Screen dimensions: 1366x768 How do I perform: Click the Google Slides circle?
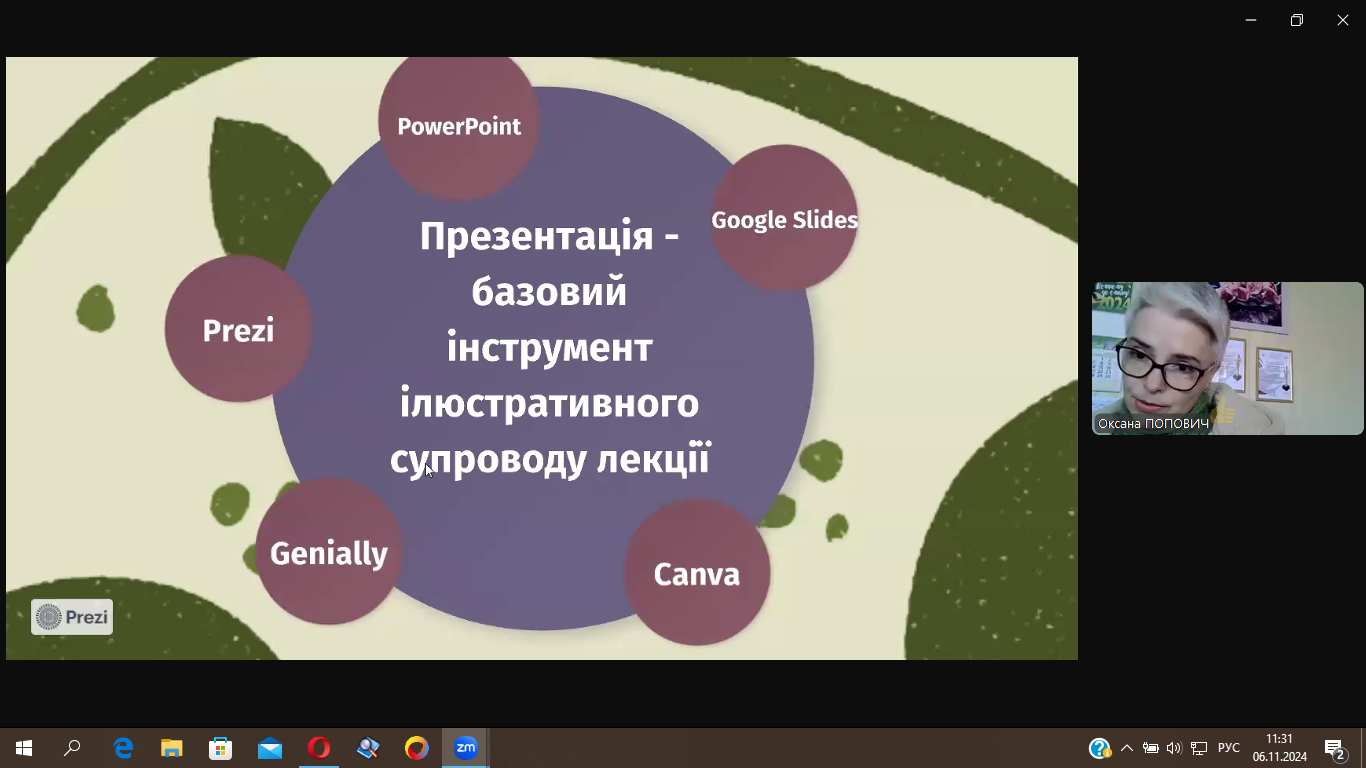click(784, 219)
